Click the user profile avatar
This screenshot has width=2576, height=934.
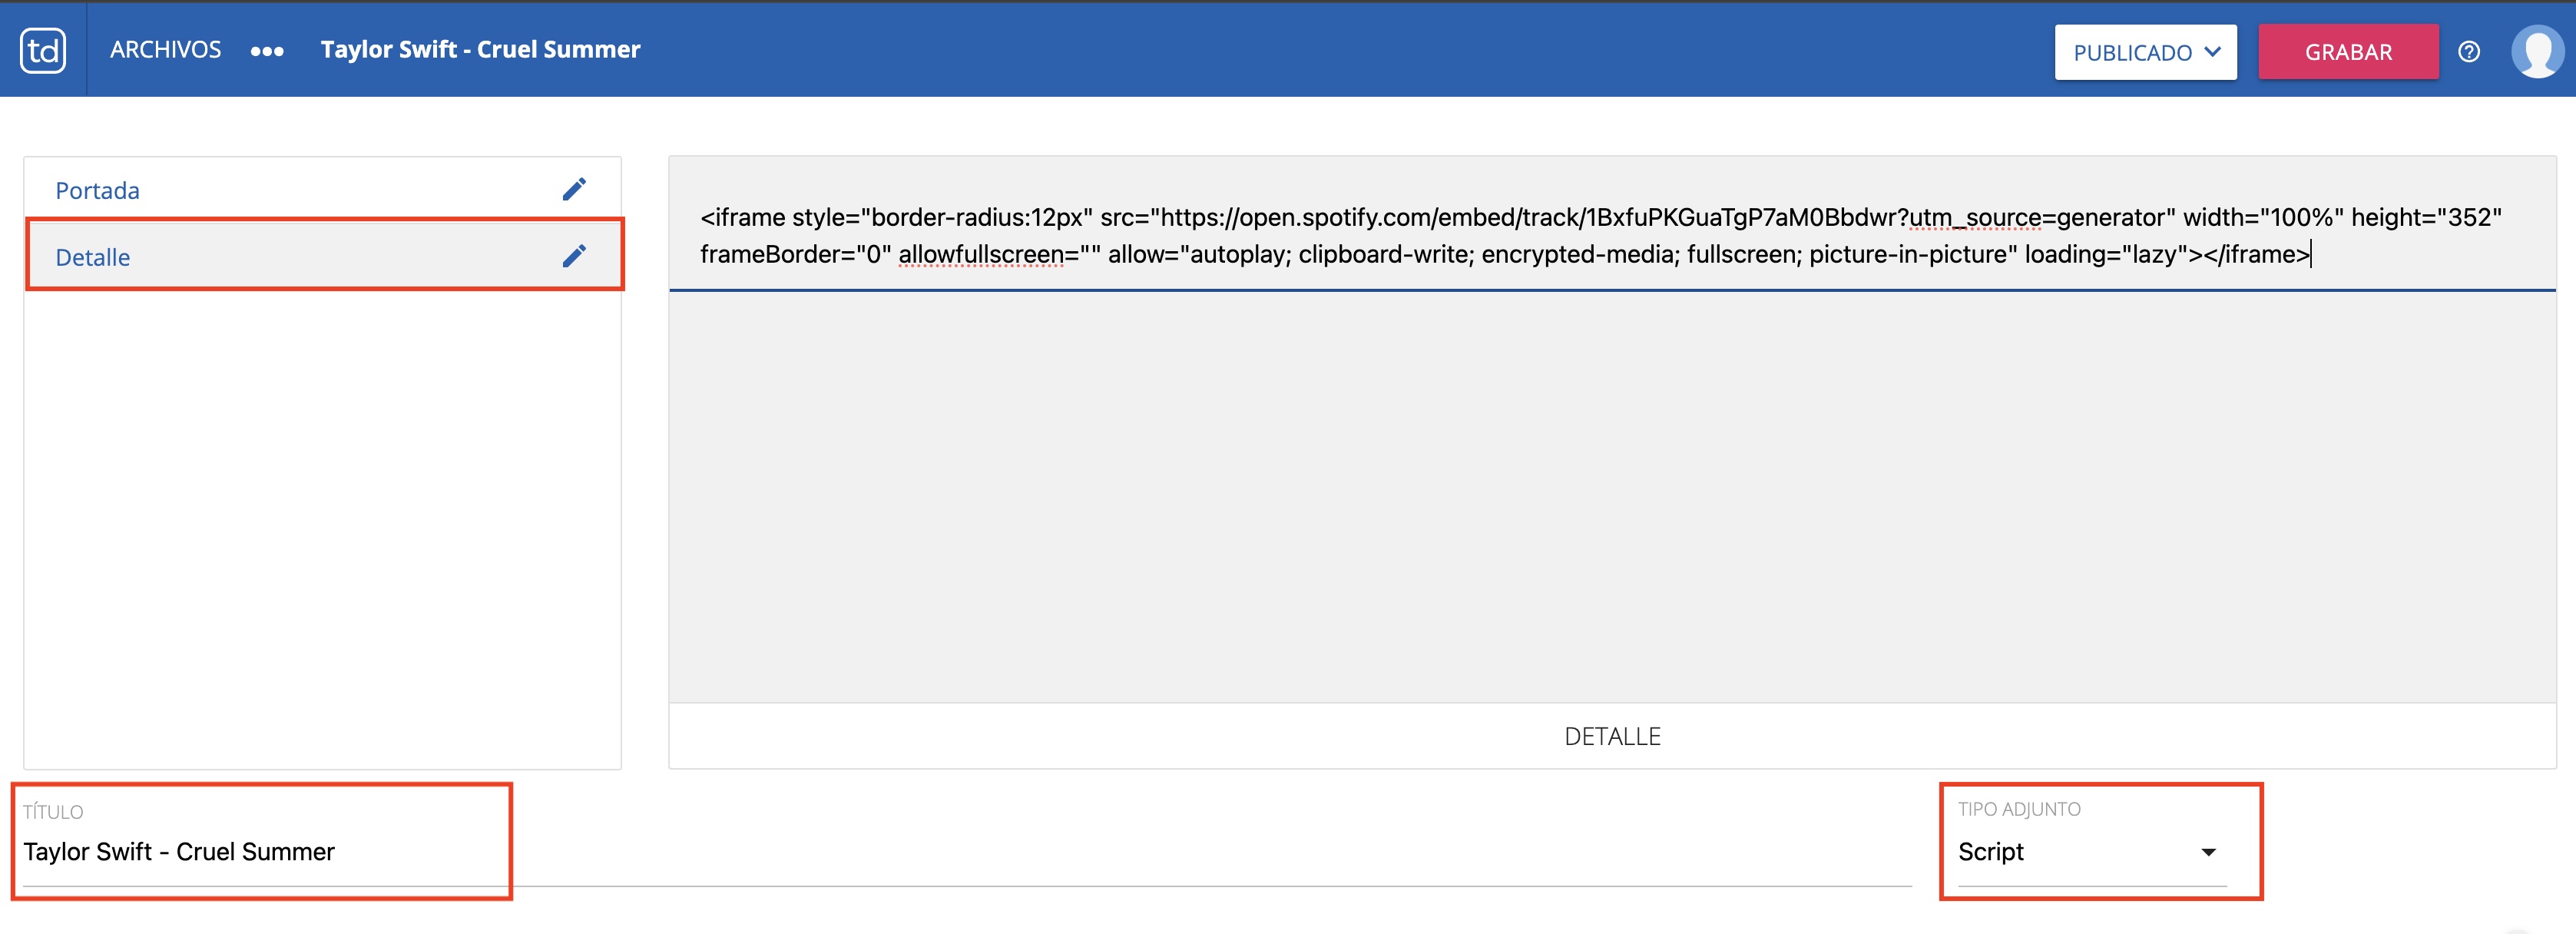pyautogui.click(x=2537, y=52)
